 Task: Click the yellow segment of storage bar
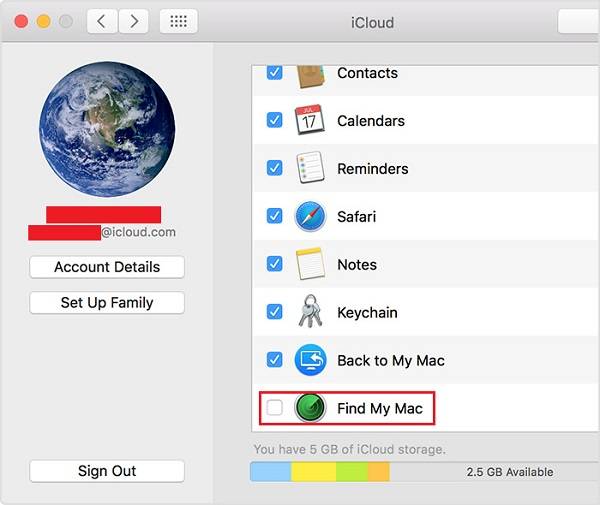tap(314, 472)
